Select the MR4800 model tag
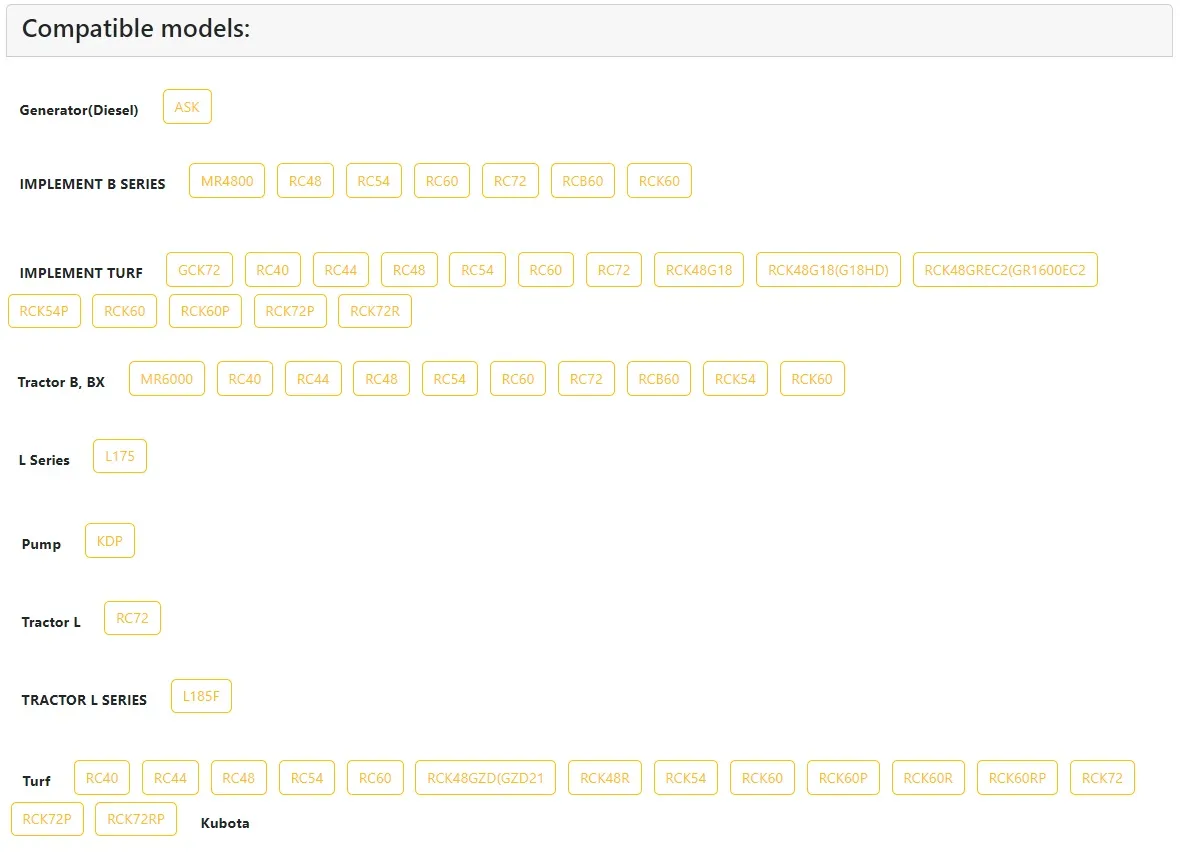 click(x=227, y=181)
